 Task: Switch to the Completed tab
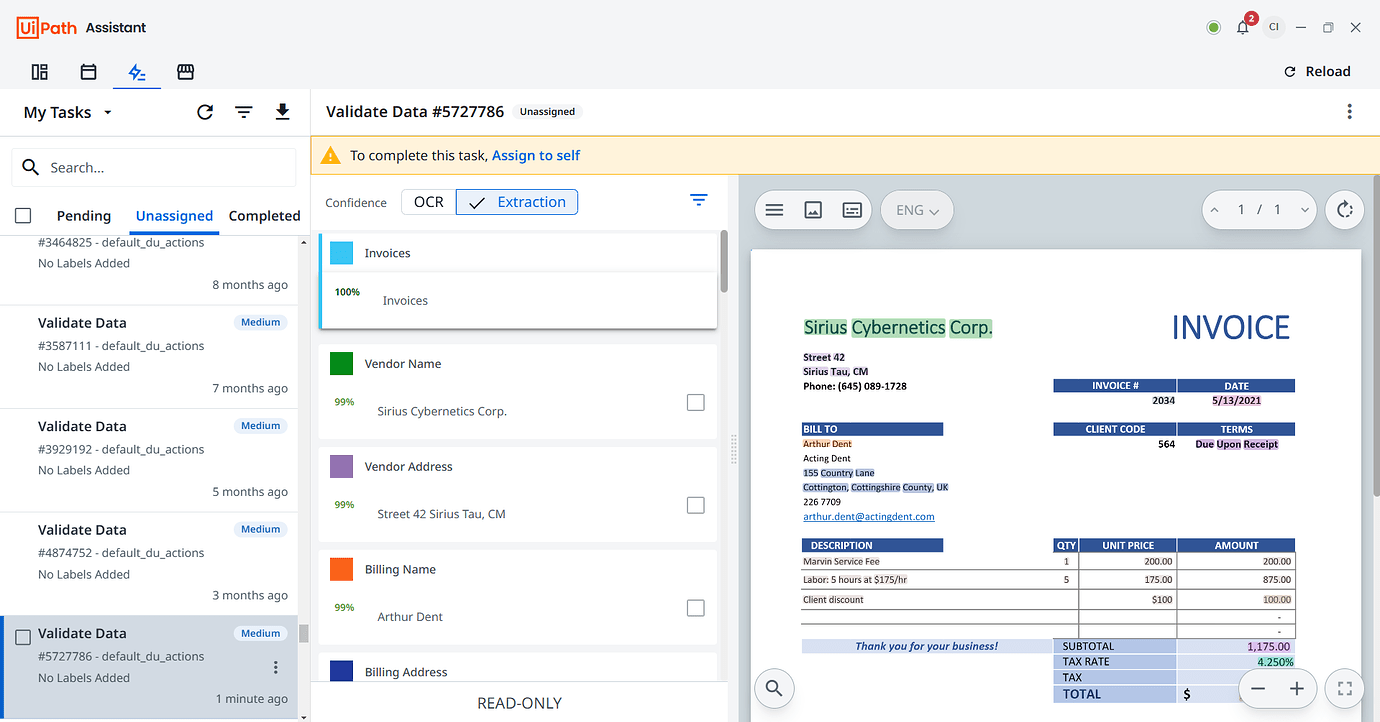pos(264,215)
